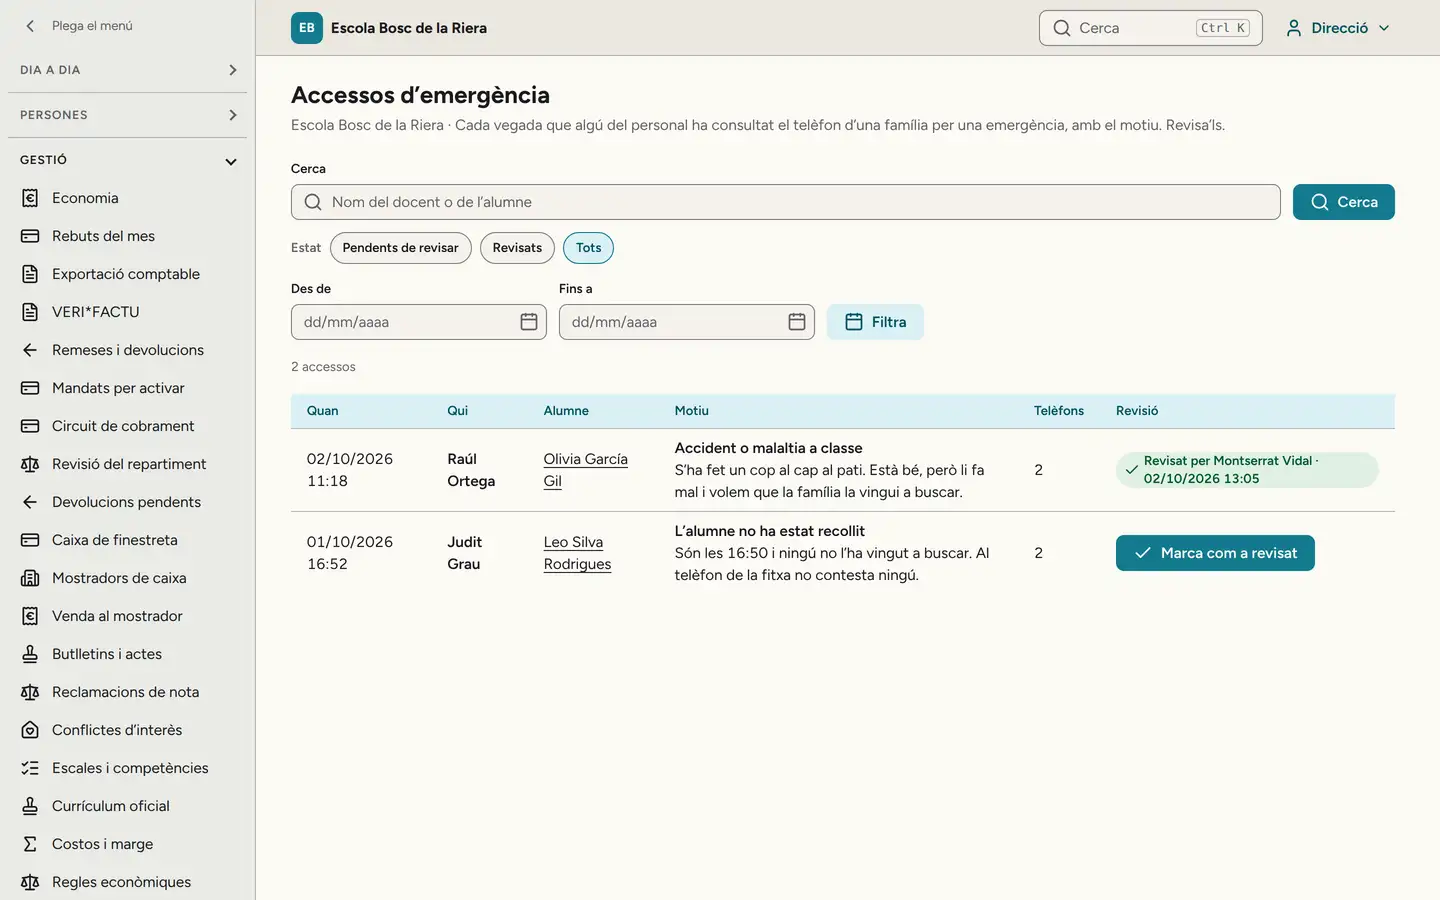Apply the date range with Filtra
Screen dimensions: 1440x900
[x=875, y=322]
